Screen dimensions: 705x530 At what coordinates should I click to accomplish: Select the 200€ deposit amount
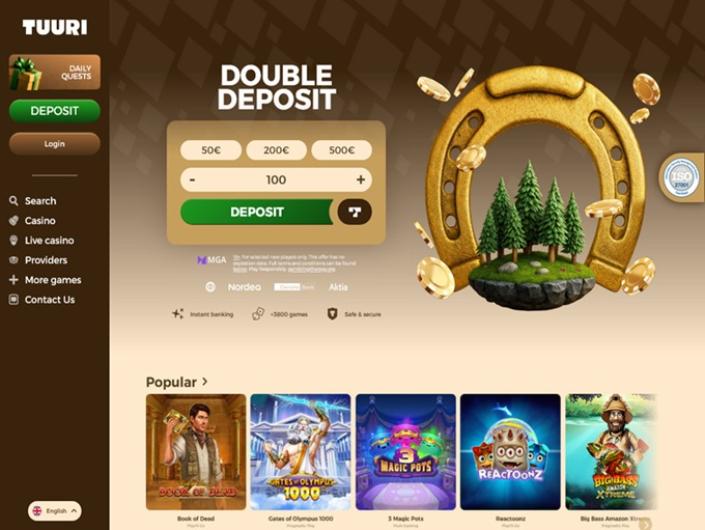click(276, 150)
